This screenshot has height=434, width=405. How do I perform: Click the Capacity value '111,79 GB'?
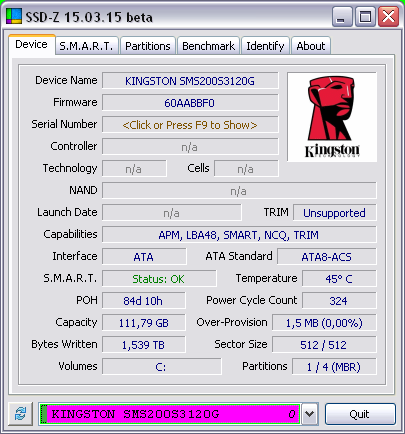144,323
